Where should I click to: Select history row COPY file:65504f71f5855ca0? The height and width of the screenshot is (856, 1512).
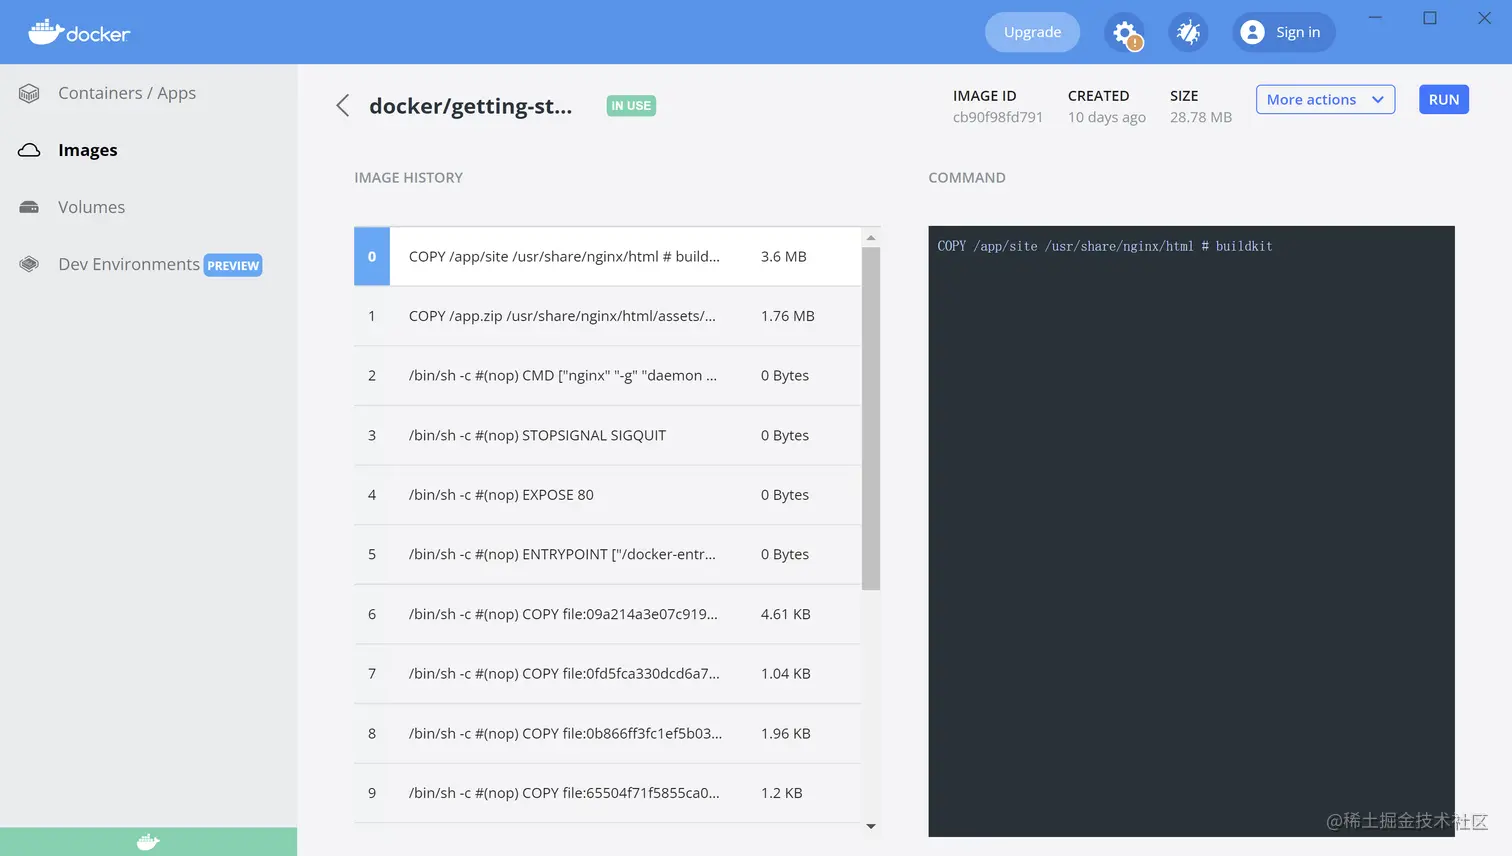(x=607, y=793)
